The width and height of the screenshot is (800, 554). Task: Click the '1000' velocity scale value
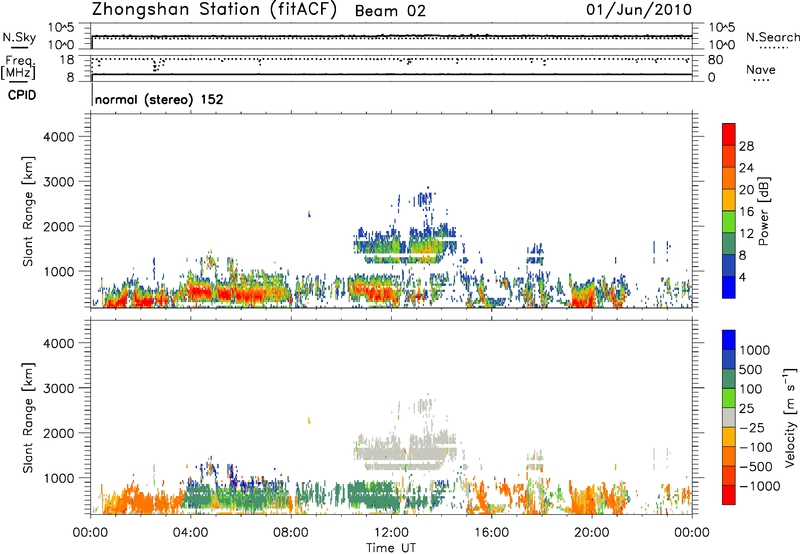pos(755,350)
